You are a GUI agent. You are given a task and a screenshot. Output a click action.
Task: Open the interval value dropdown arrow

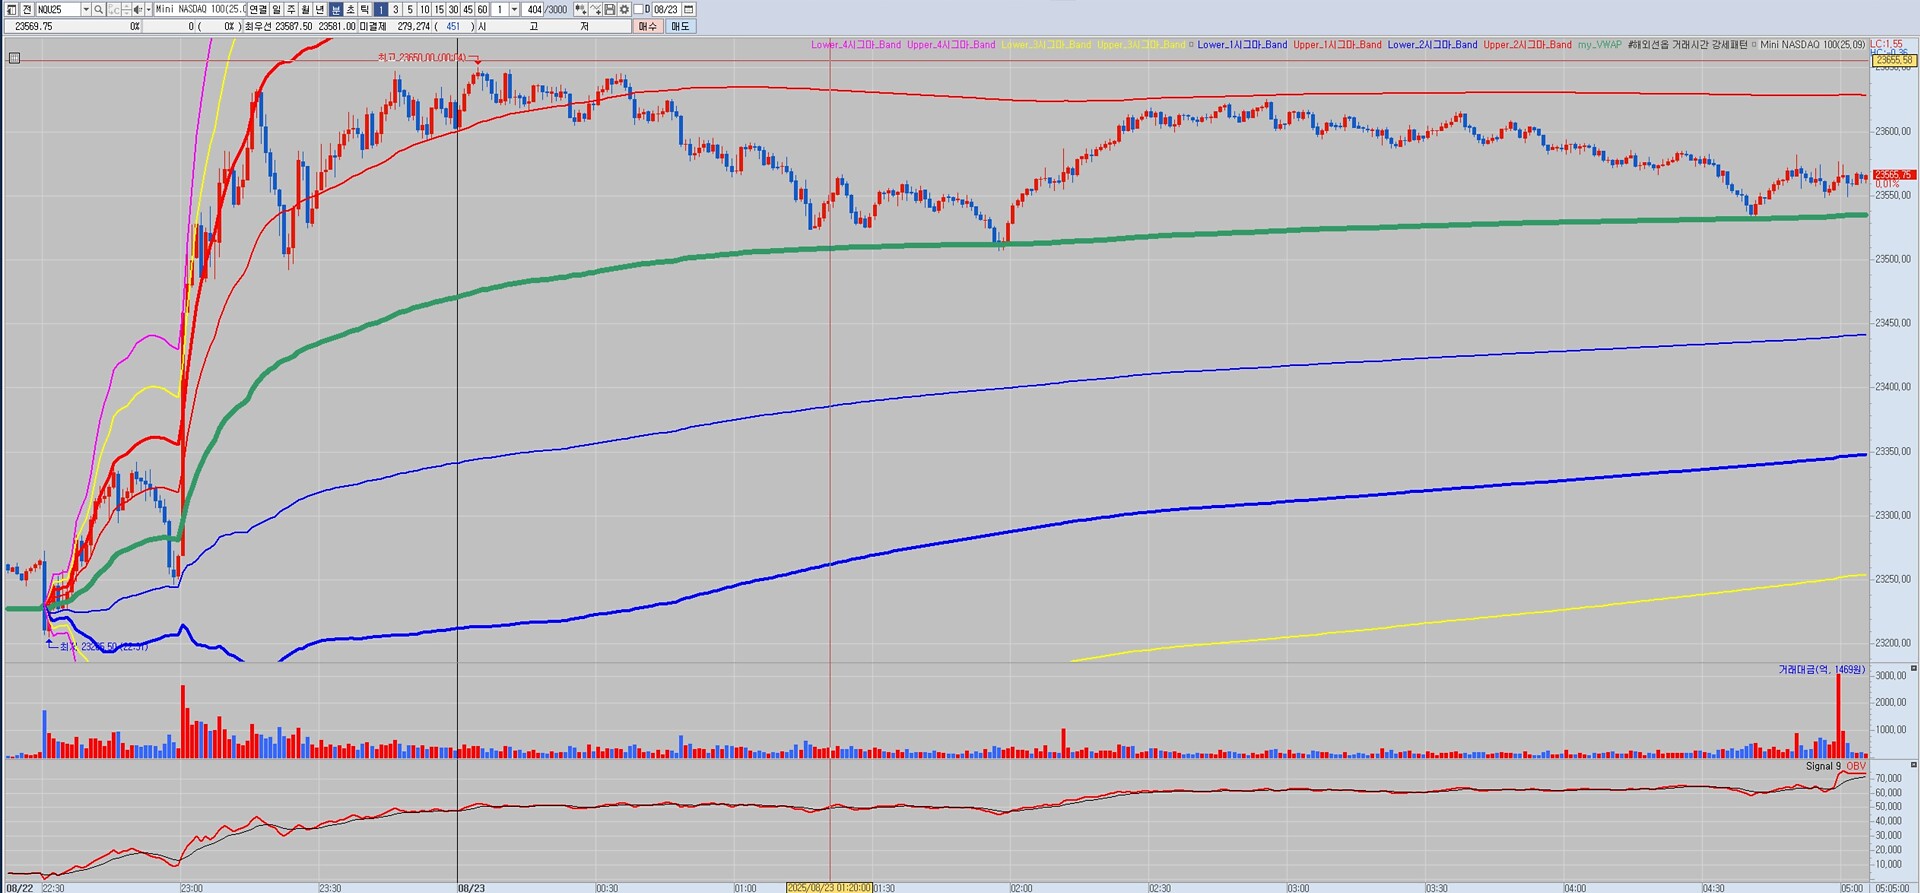[514, 9]
